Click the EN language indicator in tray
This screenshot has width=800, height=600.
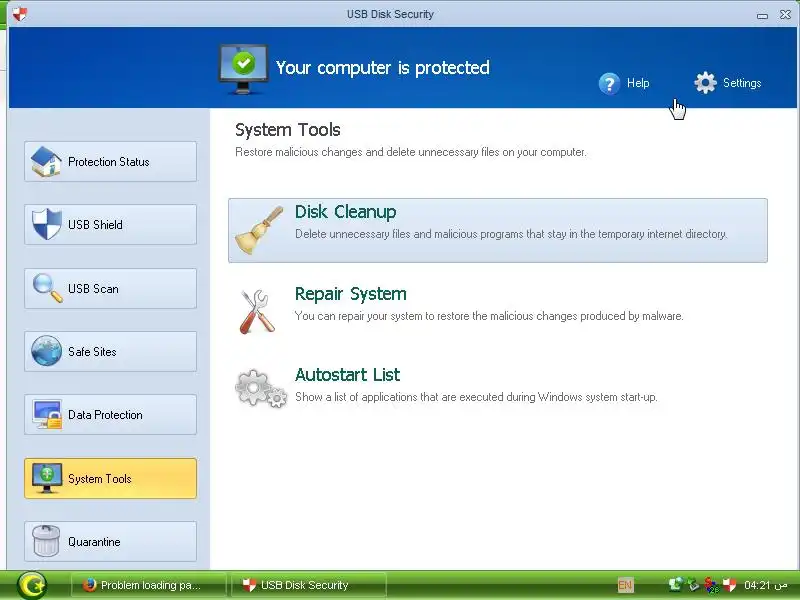625,585
